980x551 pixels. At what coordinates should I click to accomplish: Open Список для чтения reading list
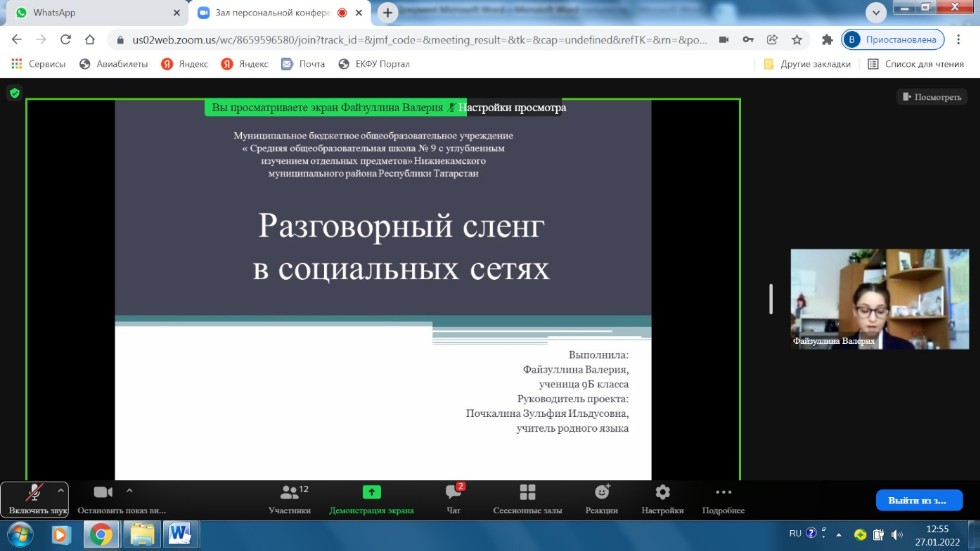coord(916,64)
